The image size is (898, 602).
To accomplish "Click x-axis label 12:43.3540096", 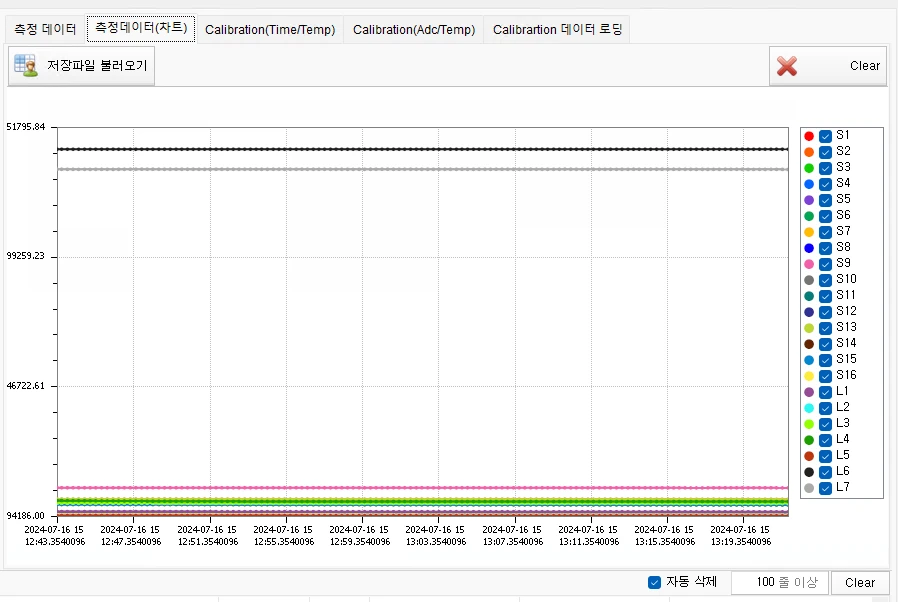I will click(55, 542).
